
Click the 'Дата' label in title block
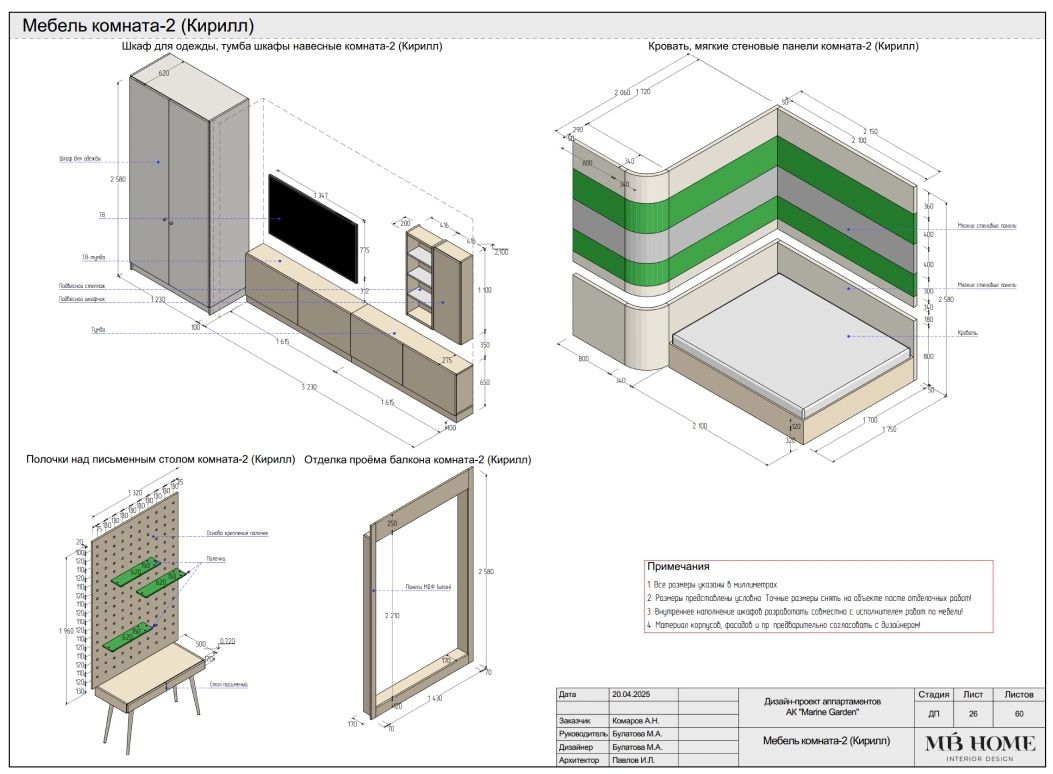point(567,694)
